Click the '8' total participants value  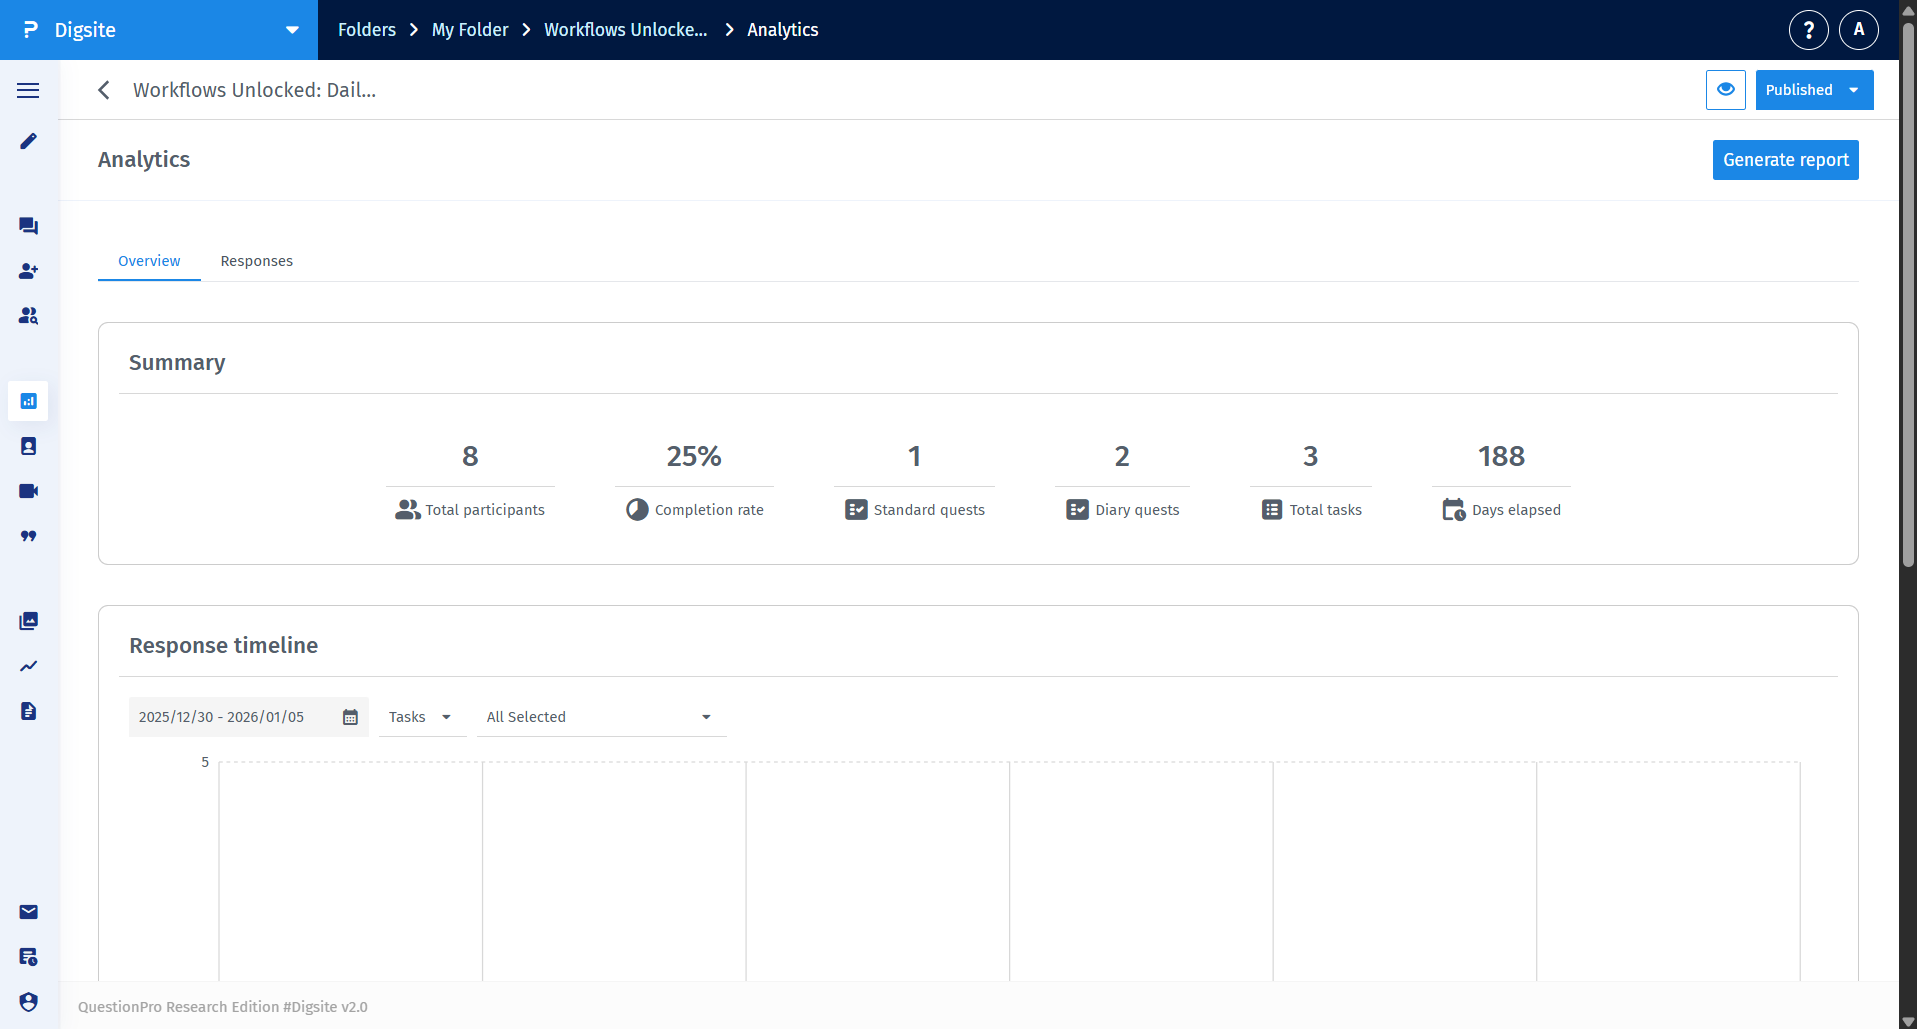[x=470, y=457]
